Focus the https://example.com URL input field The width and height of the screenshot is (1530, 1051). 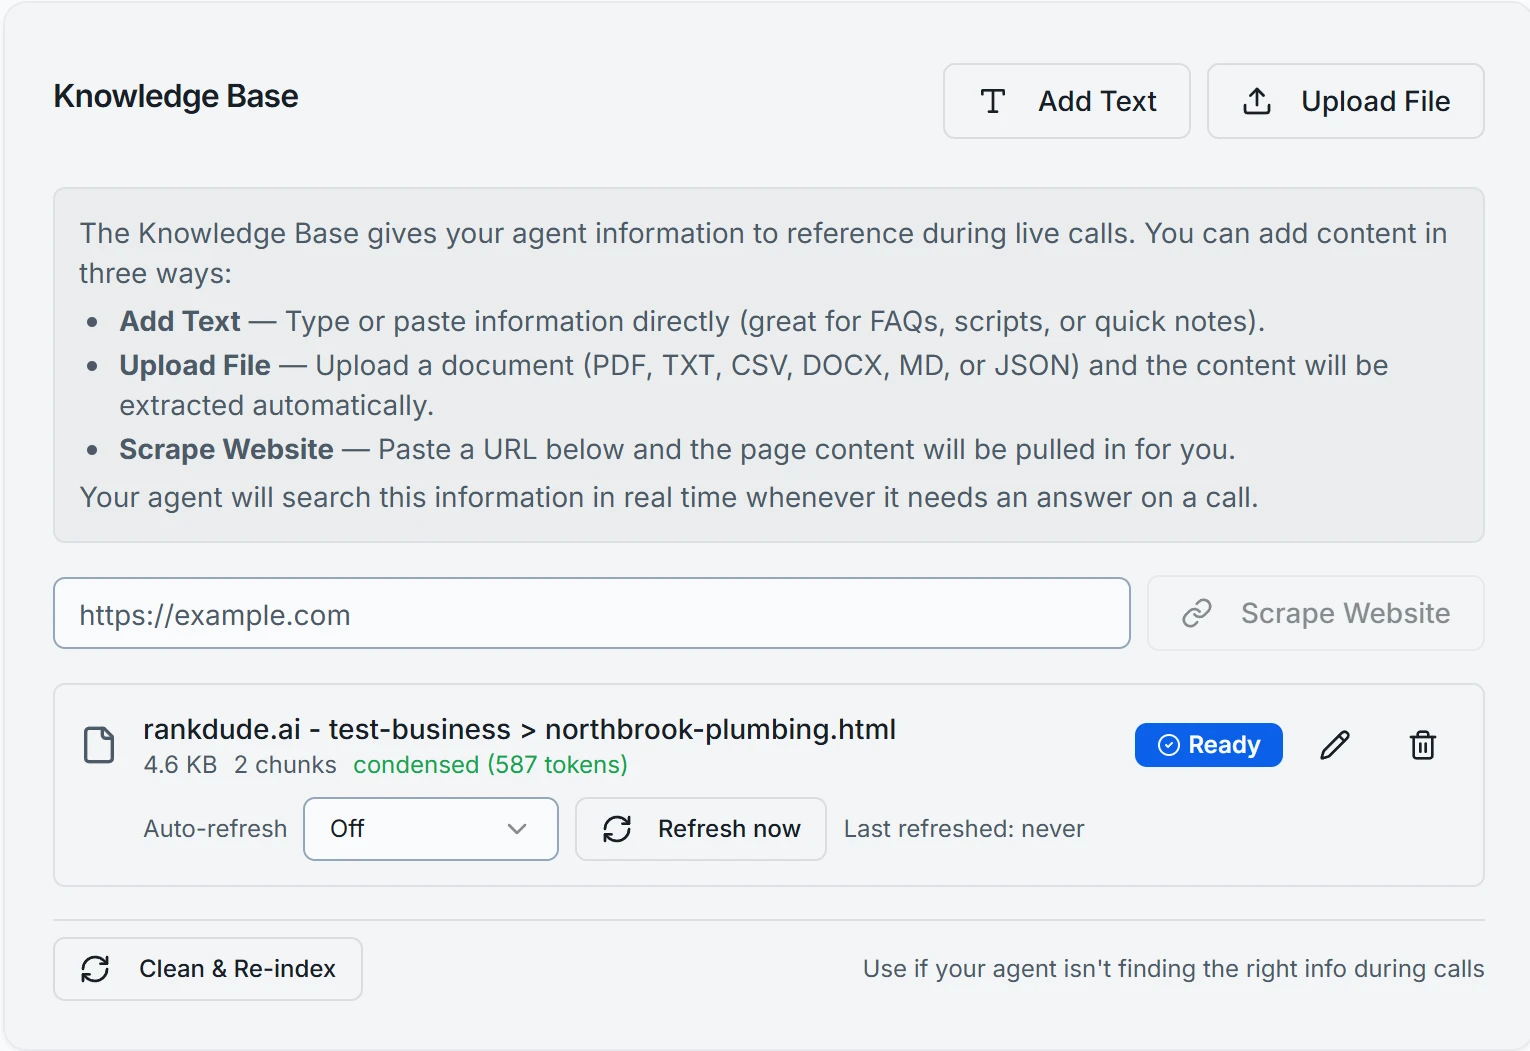(x=592, y=613)
